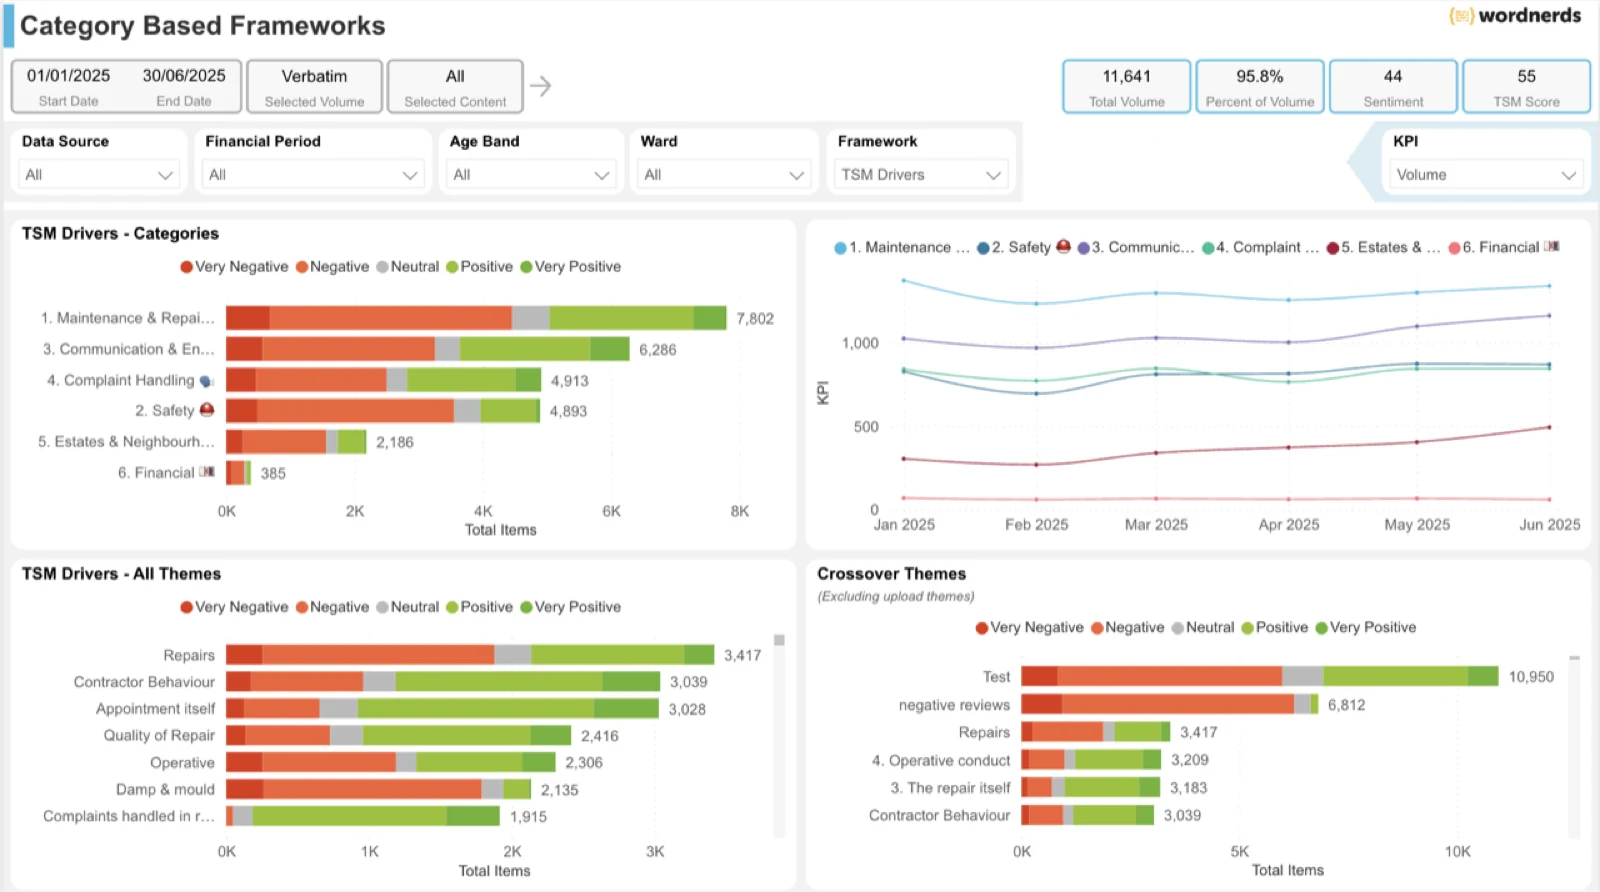Click the TSM Score 55 card
This screenshot has width=1600, height=892.
point(1526,87)
